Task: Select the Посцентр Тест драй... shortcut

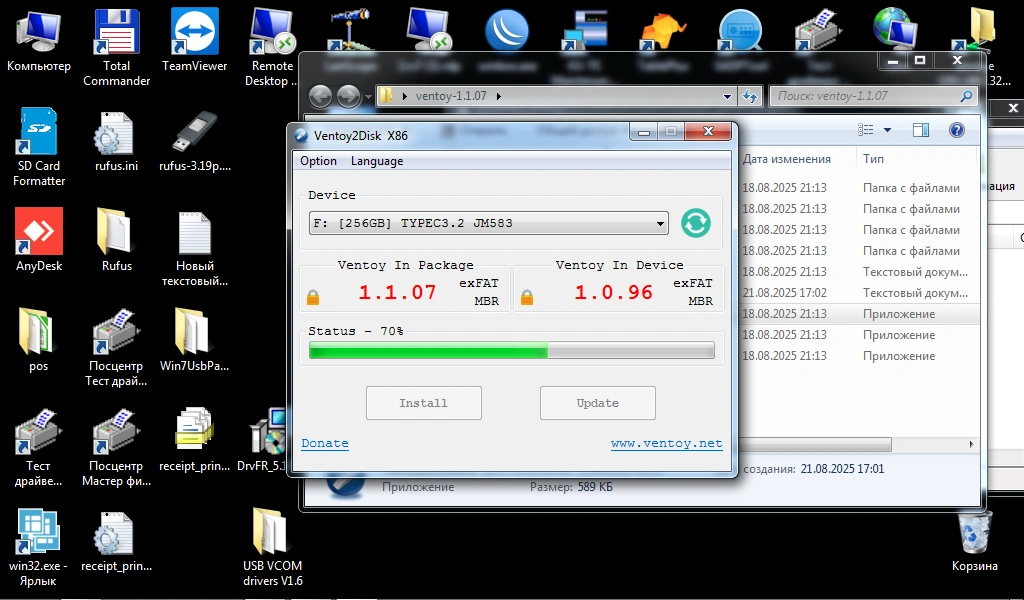Action: click(x=116, y=348)
